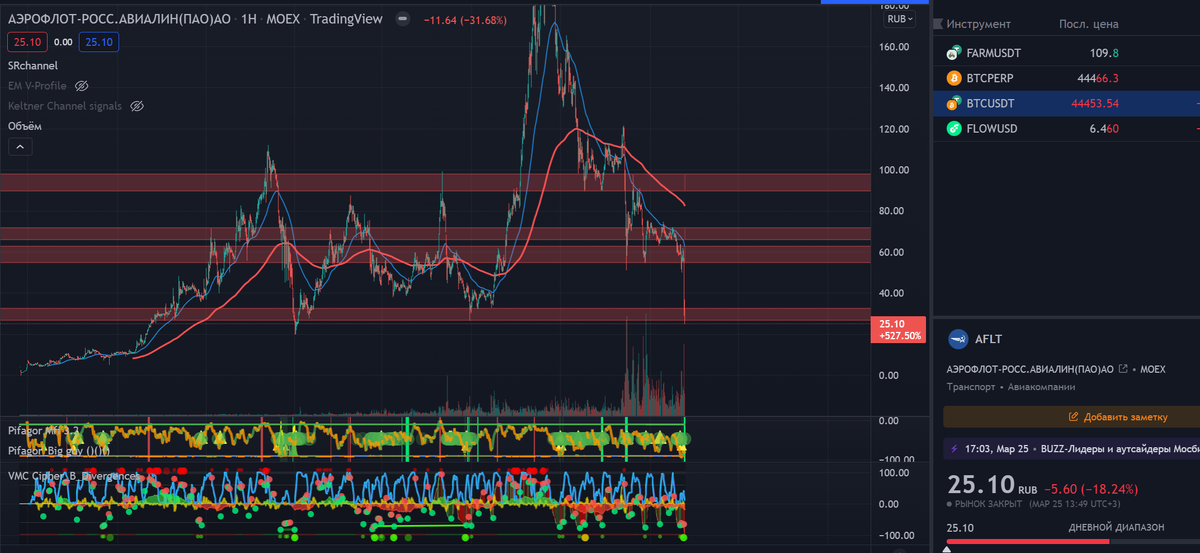Select the highlighted BTCUSDT watchlist row

pyautogui.click(x=1066, y=103)
